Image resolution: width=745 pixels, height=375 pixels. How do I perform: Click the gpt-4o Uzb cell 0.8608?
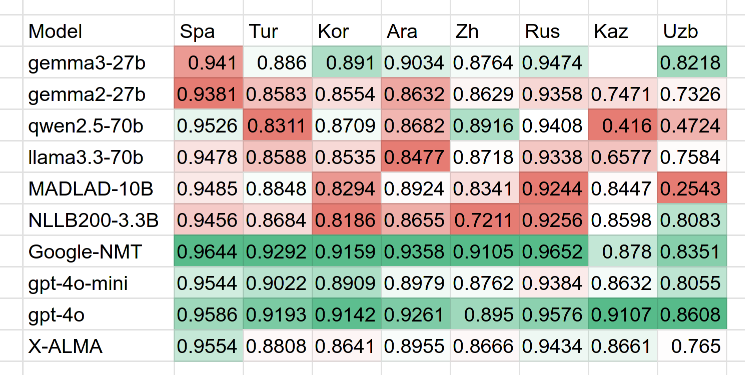coord(692,314)
